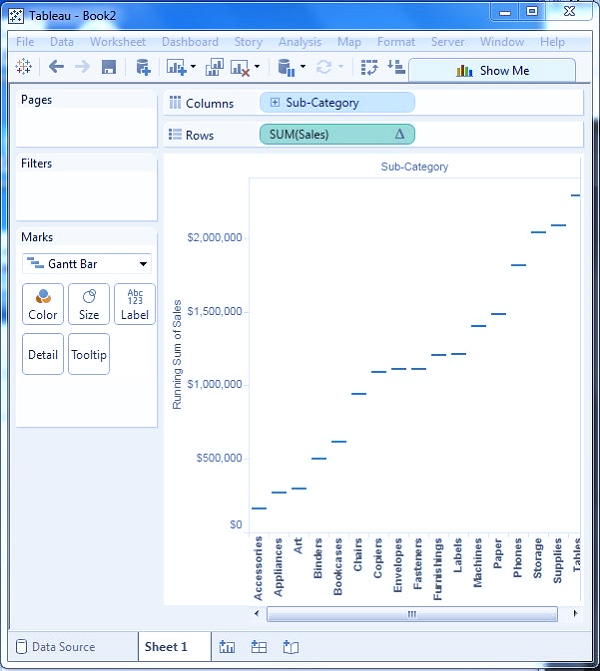Open the New worksheet dropdown arrow
This screenshot has height=671, width=600.
193,66
